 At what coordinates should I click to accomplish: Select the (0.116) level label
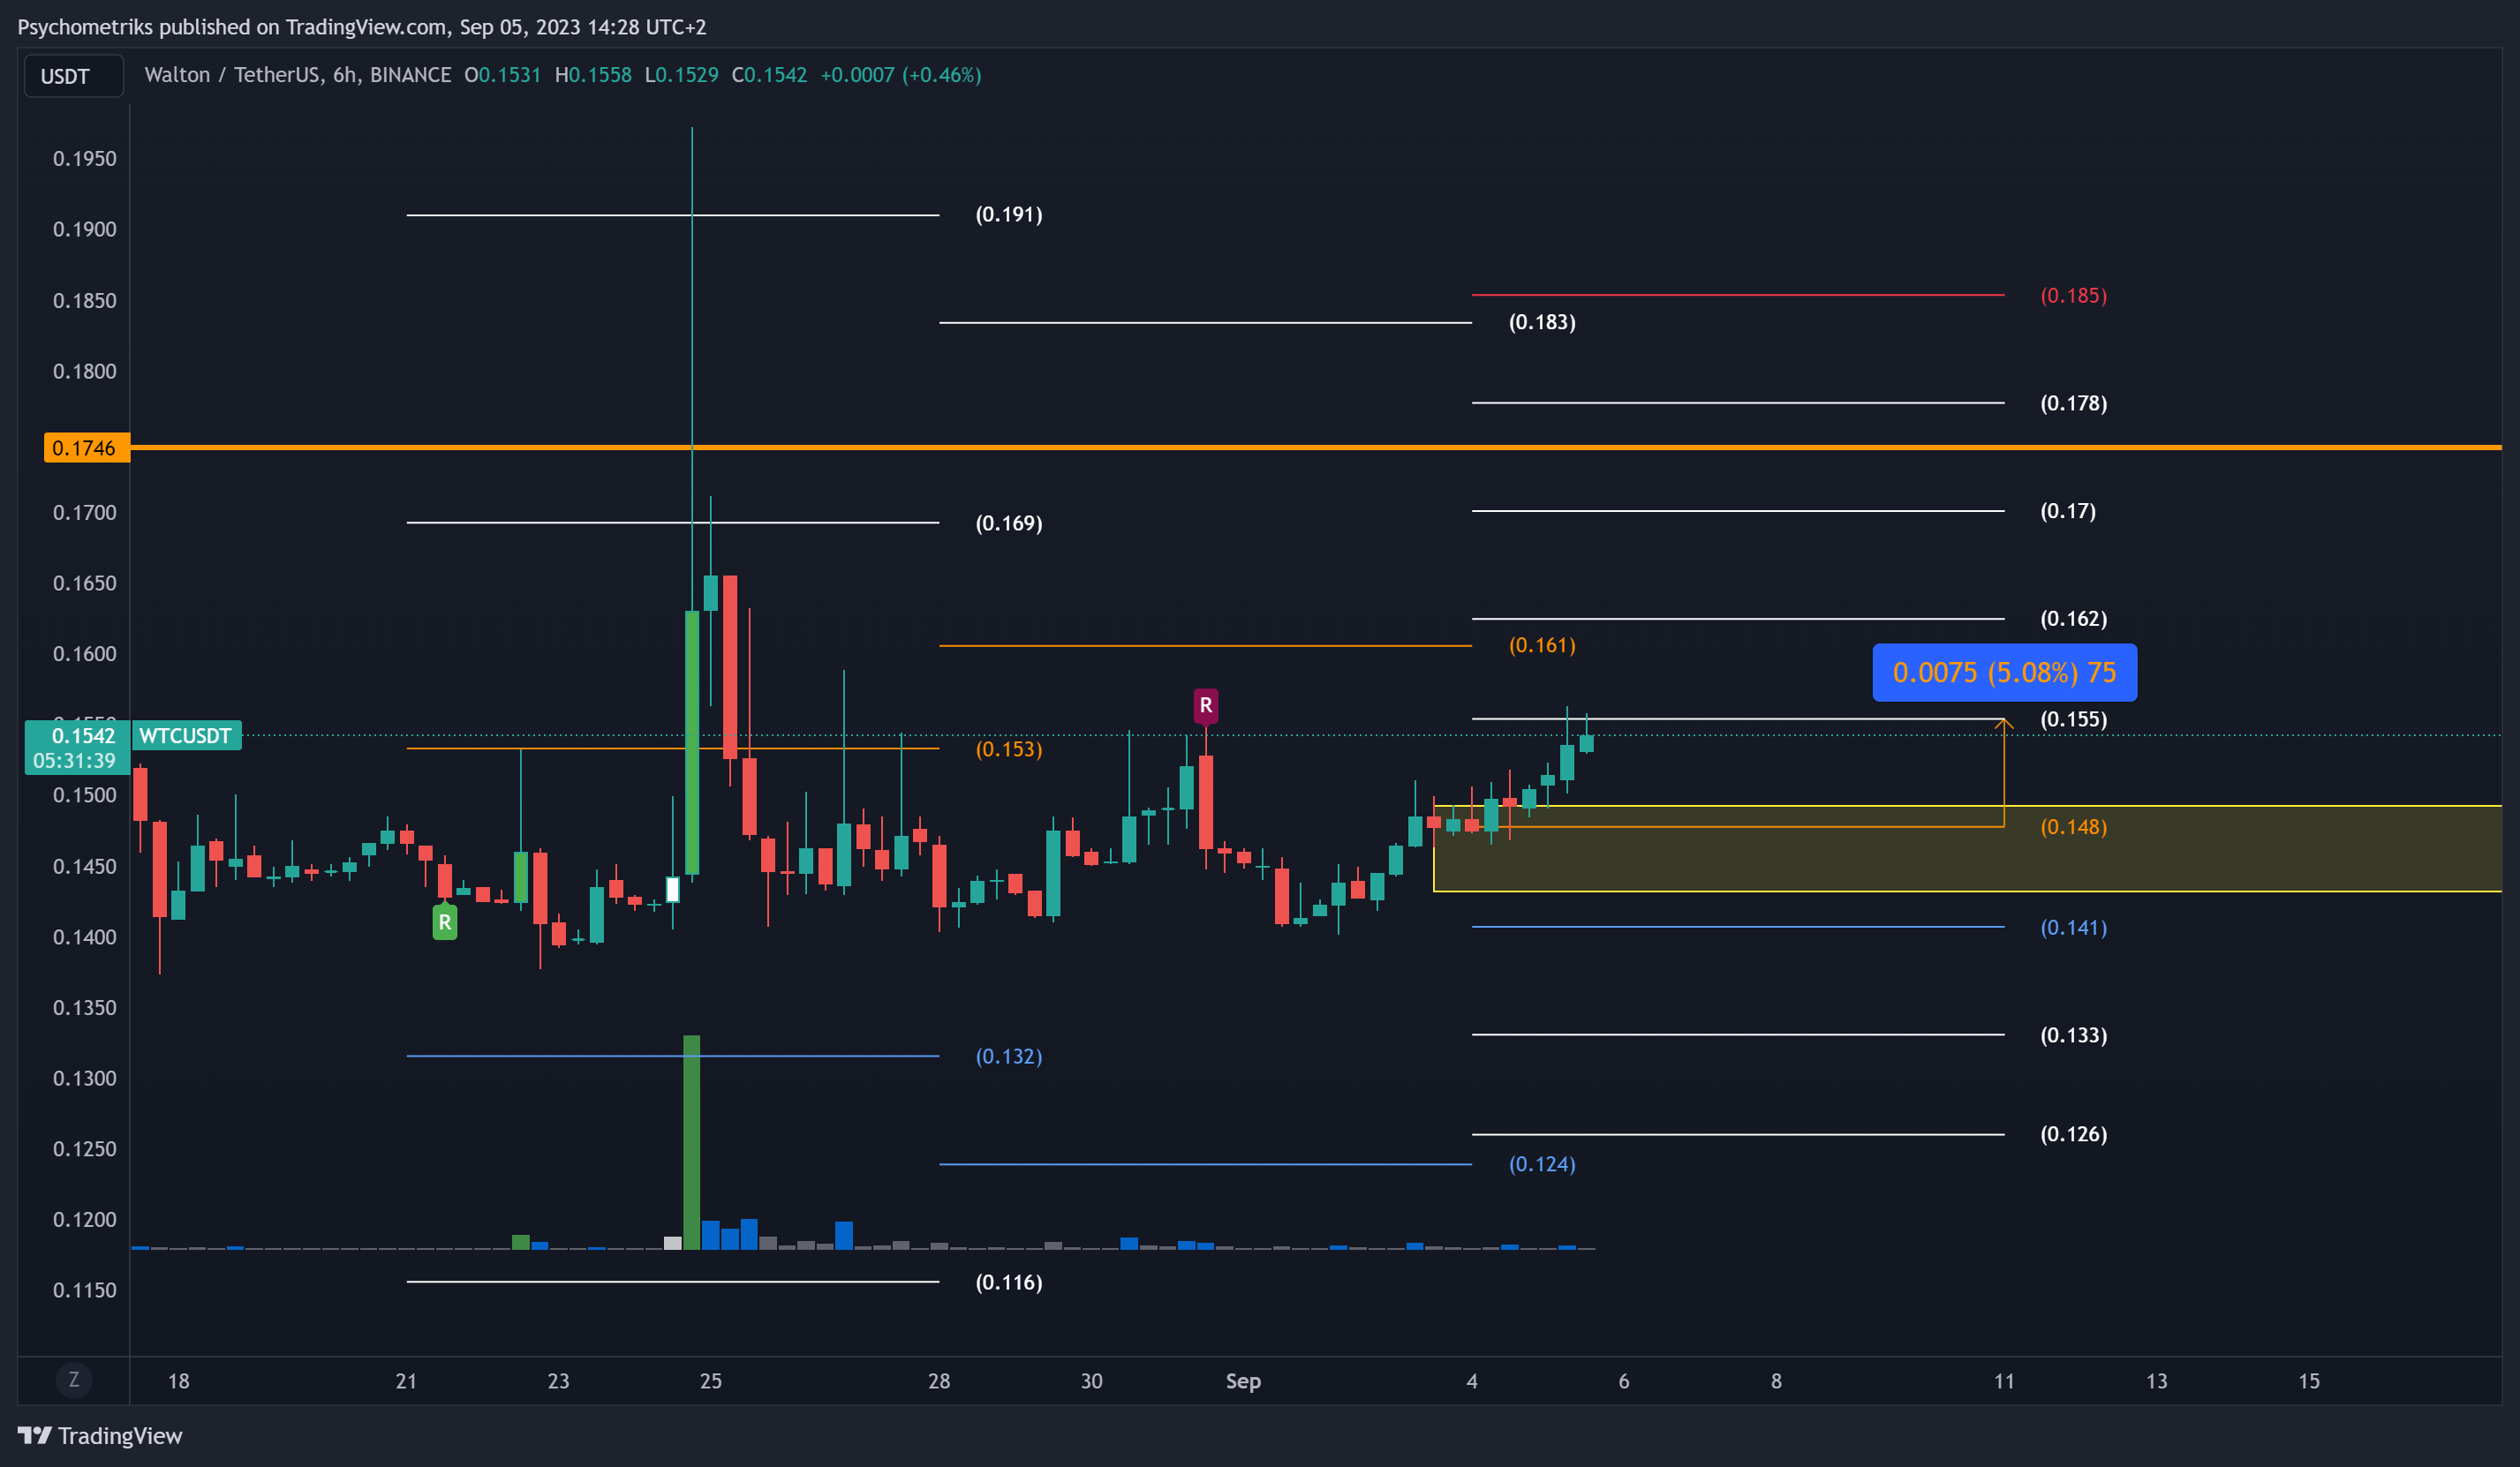click(1009, 1282)
